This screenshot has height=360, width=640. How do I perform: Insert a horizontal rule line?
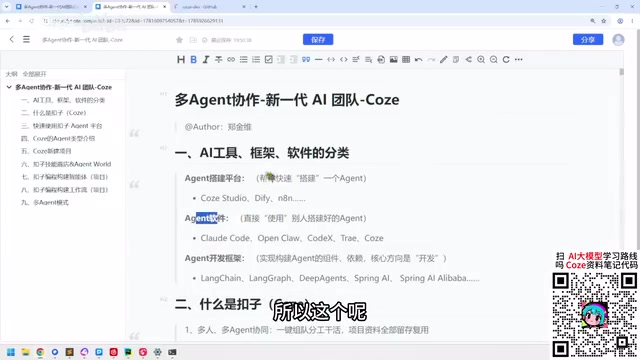(x=319, y=60)
